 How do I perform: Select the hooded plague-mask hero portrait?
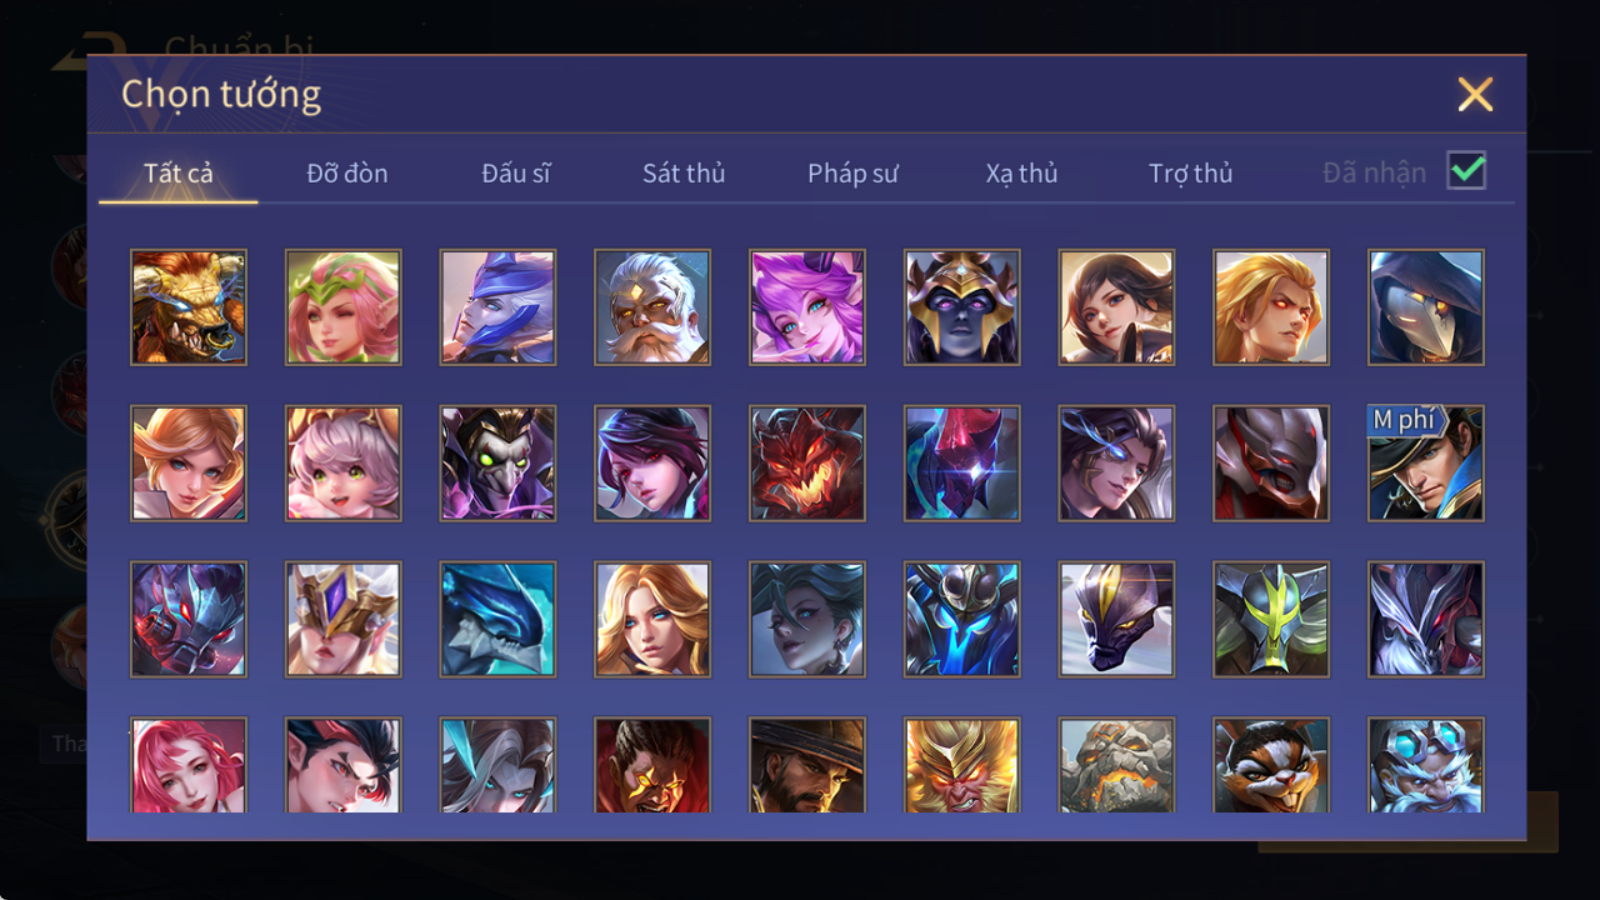(1426, 307)
